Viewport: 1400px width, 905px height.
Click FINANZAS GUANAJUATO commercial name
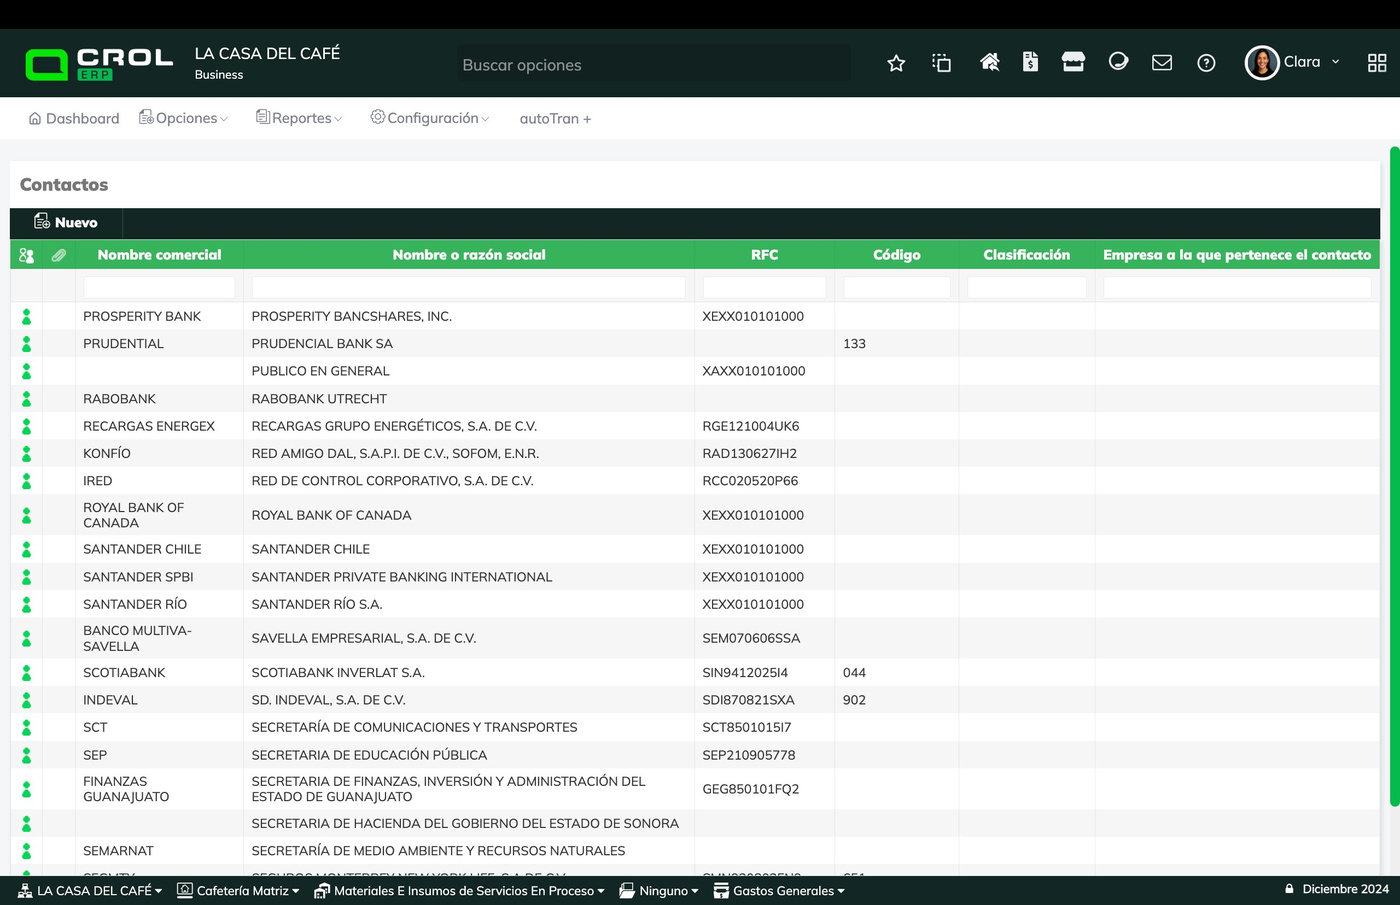click(x=126, y=789)
